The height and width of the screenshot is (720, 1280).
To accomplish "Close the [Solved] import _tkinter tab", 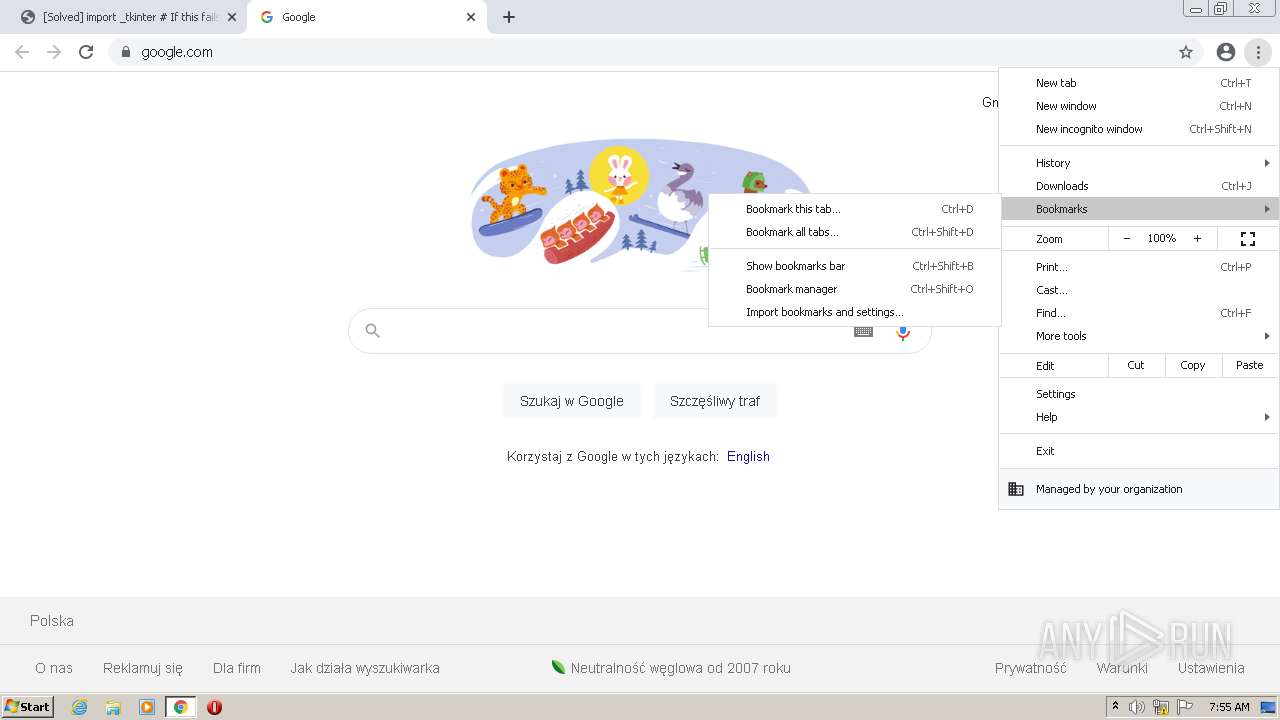I will tap(232, 17).
